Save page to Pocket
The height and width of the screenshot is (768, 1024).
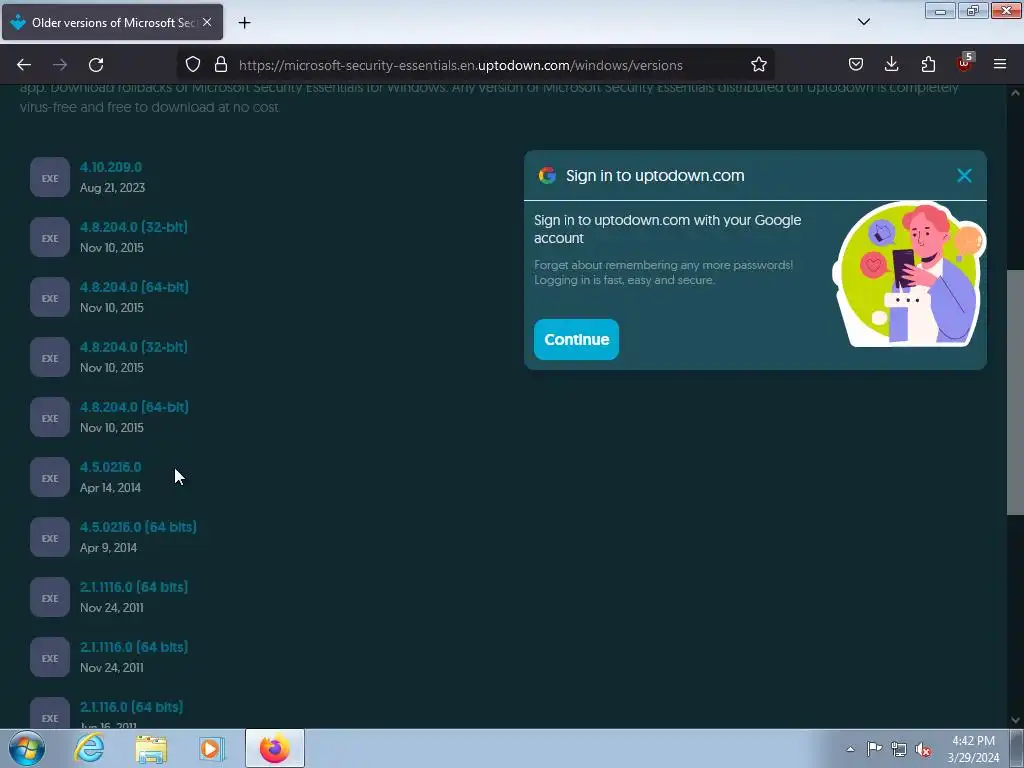pyautogui.click(x=856, y=65)
